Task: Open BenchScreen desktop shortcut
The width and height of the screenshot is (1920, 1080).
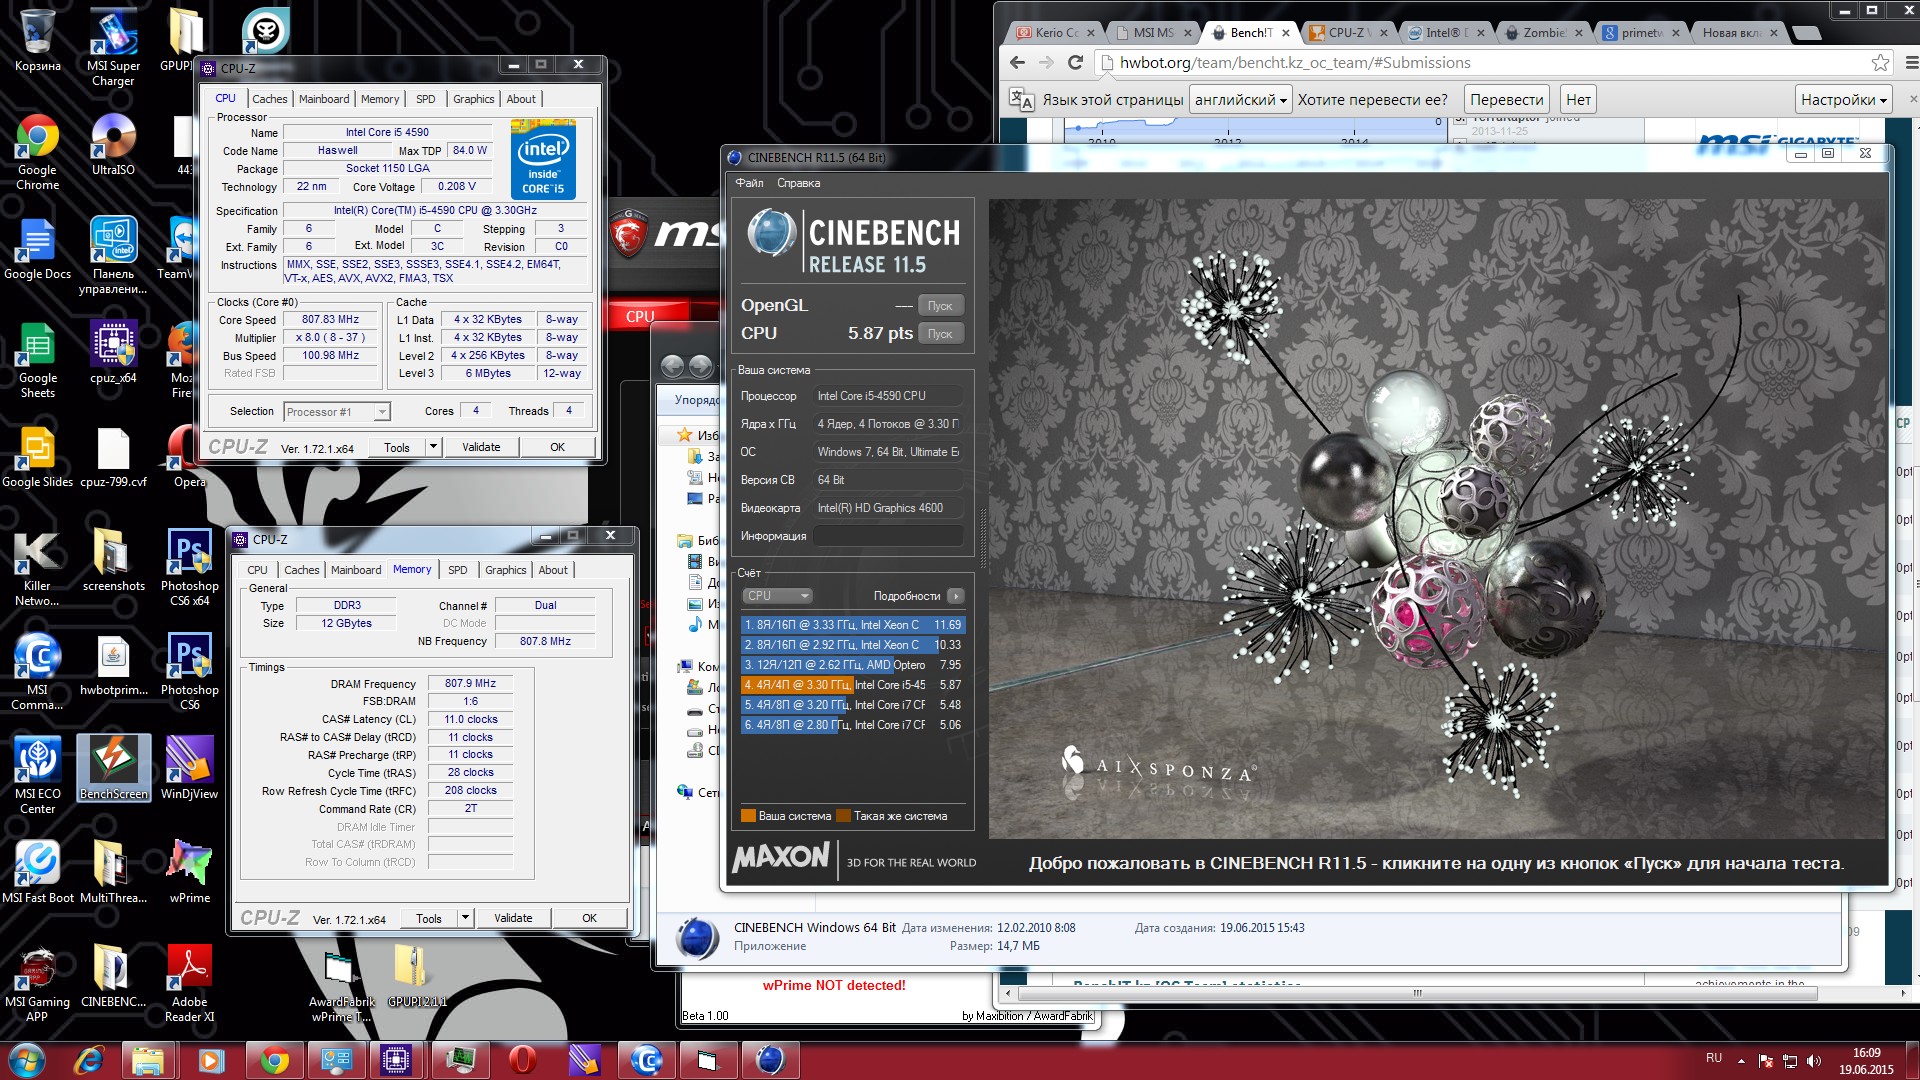Action: point(113,769)
